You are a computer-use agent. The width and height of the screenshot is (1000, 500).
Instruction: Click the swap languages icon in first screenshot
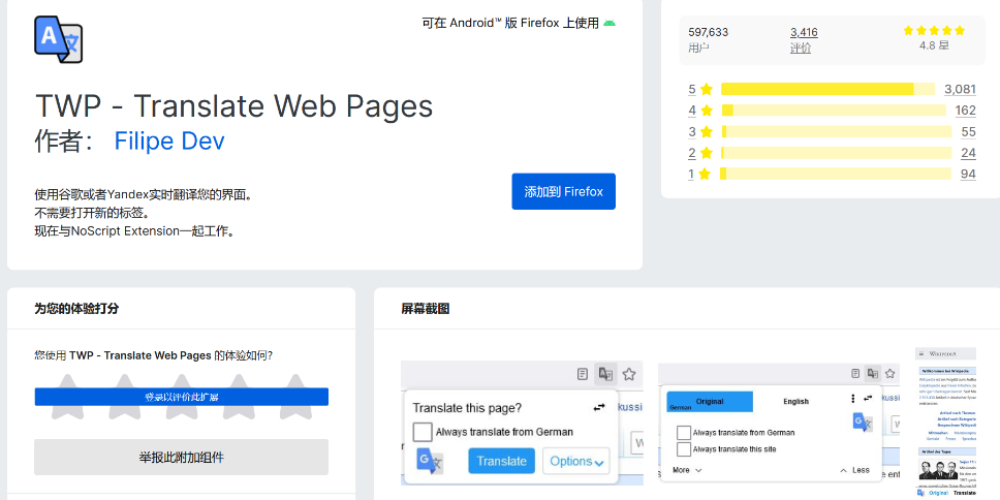(x=599, y=407)
